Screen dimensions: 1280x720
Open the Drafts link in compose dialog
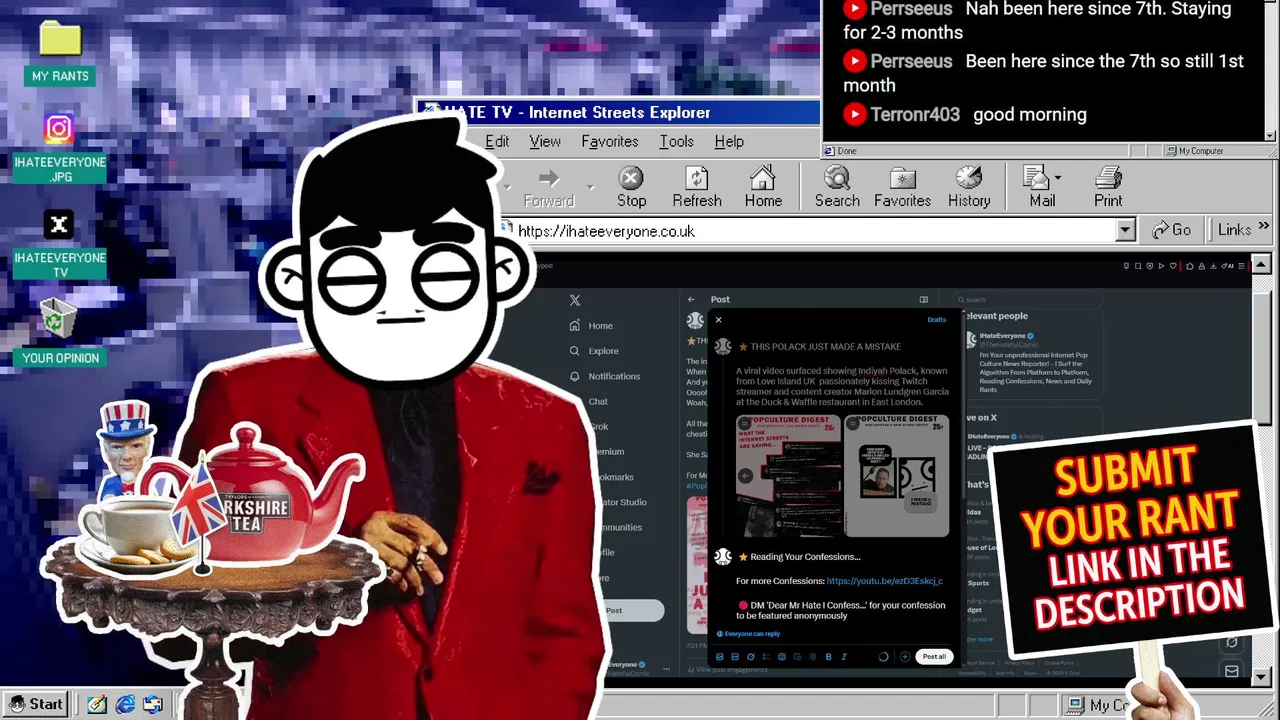(x=936, y=320)
